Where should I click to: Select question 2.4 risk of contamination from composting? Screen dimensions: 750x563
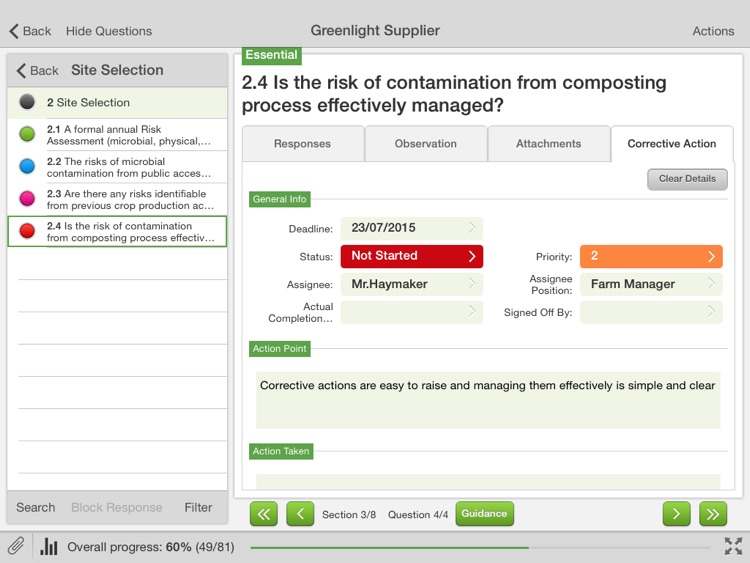click(x=118, y=232)
